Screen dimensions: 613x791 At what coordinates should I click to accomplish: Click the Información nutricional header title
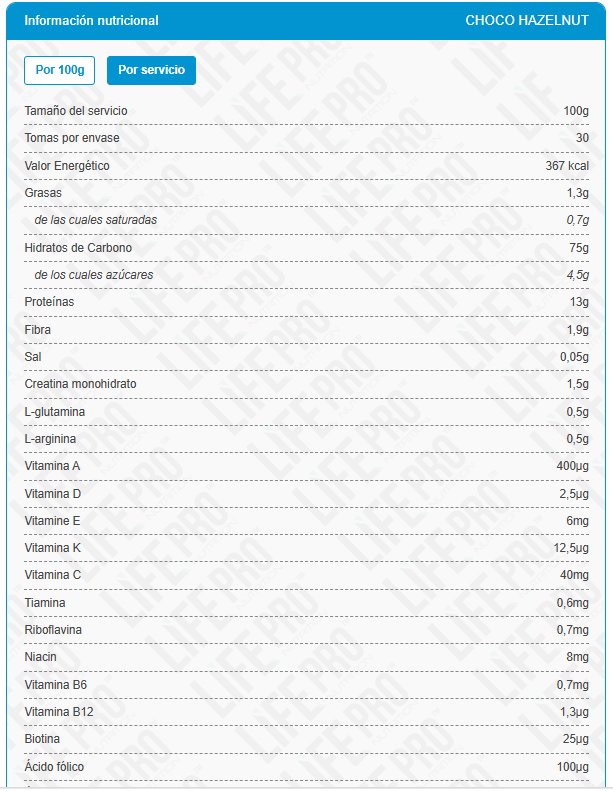click(91, 21)
